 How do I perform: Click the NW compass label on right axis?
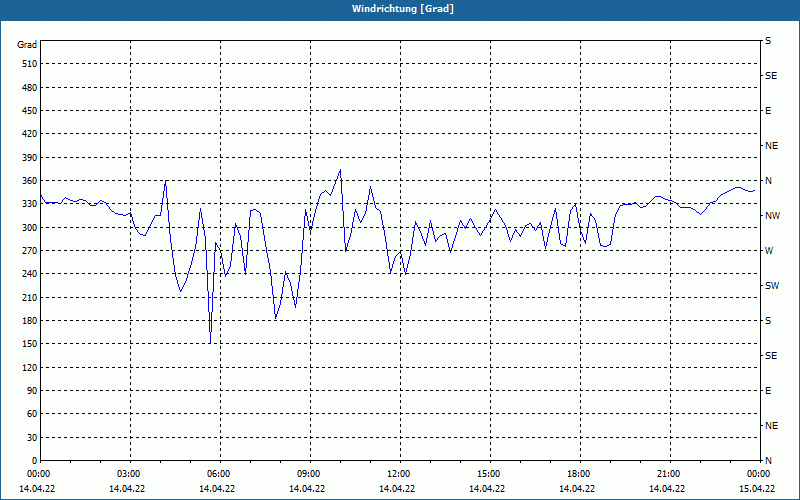[772, 216]
